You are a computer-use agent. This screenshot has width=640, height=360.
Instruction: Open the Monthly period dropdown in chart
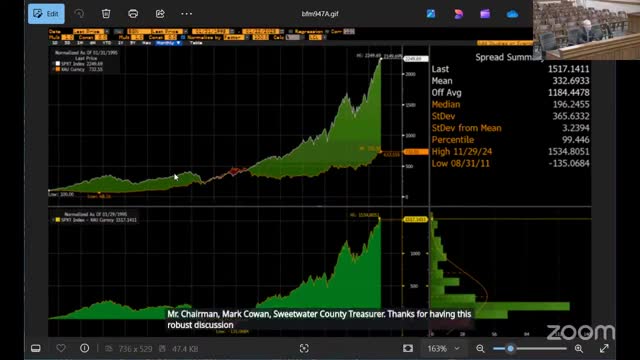pyautogui.click(x=168, y=43)
